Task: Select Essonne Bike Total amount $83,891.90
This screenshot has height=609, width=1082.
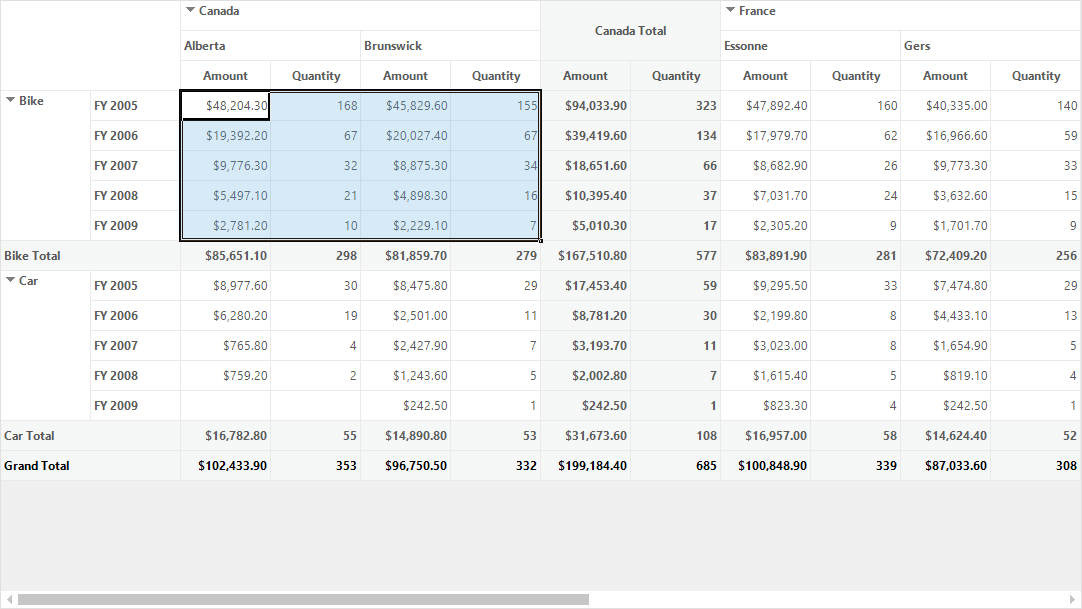Action: tap(765, 255)
